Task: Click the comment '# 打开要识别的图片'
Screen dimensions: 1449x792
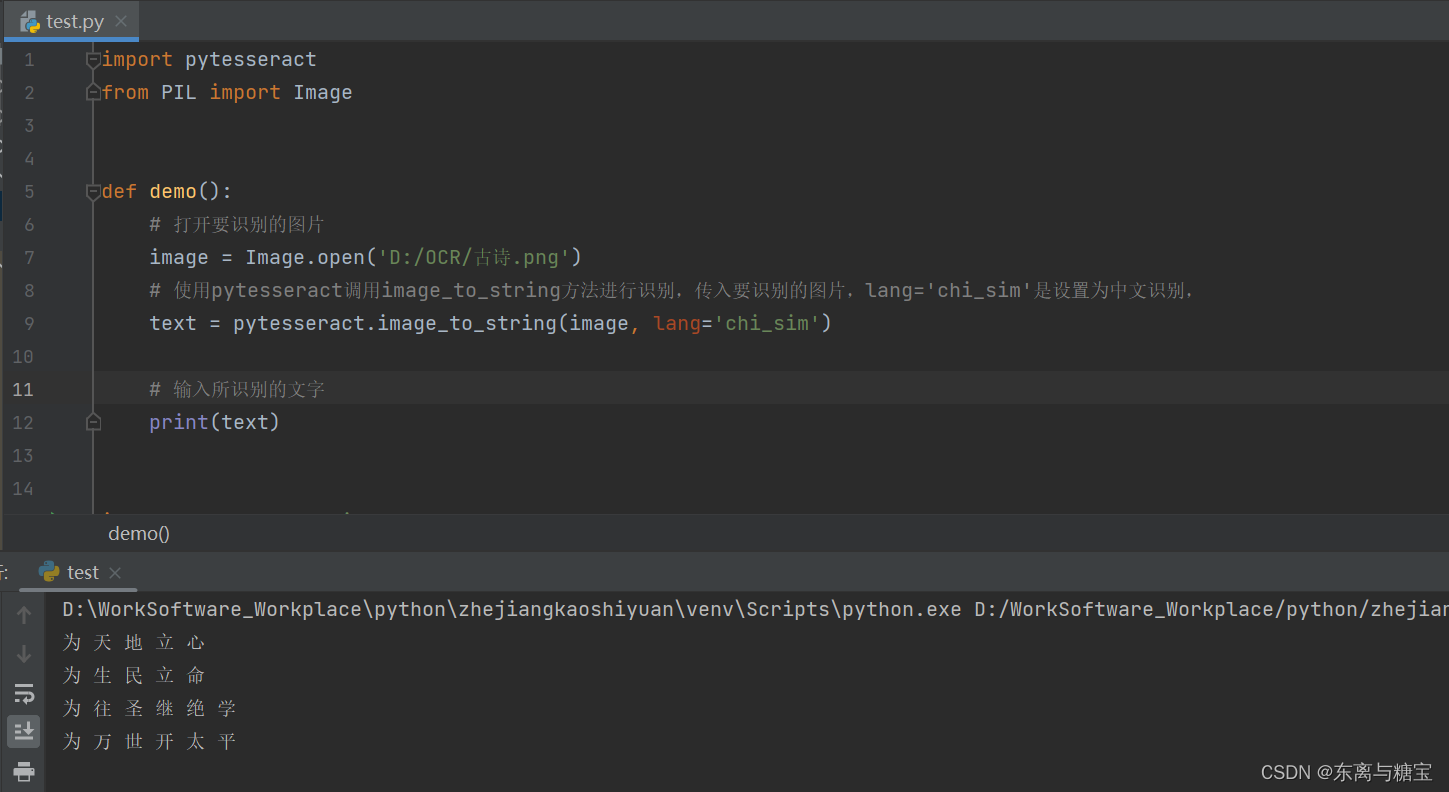Action: tap(237, 225)
